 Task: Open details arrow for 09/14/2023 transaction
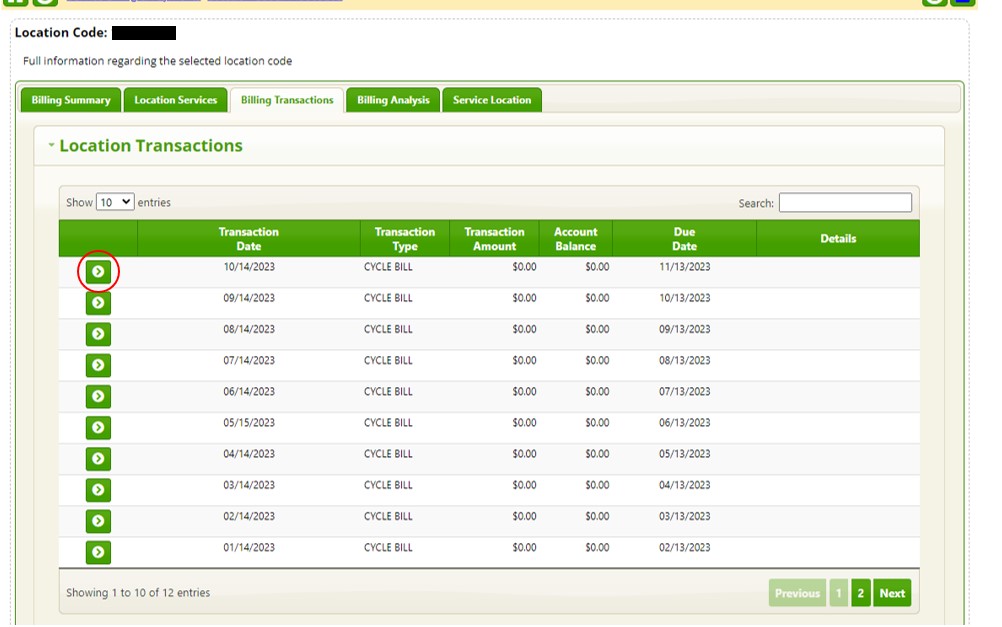click(98, 302)
